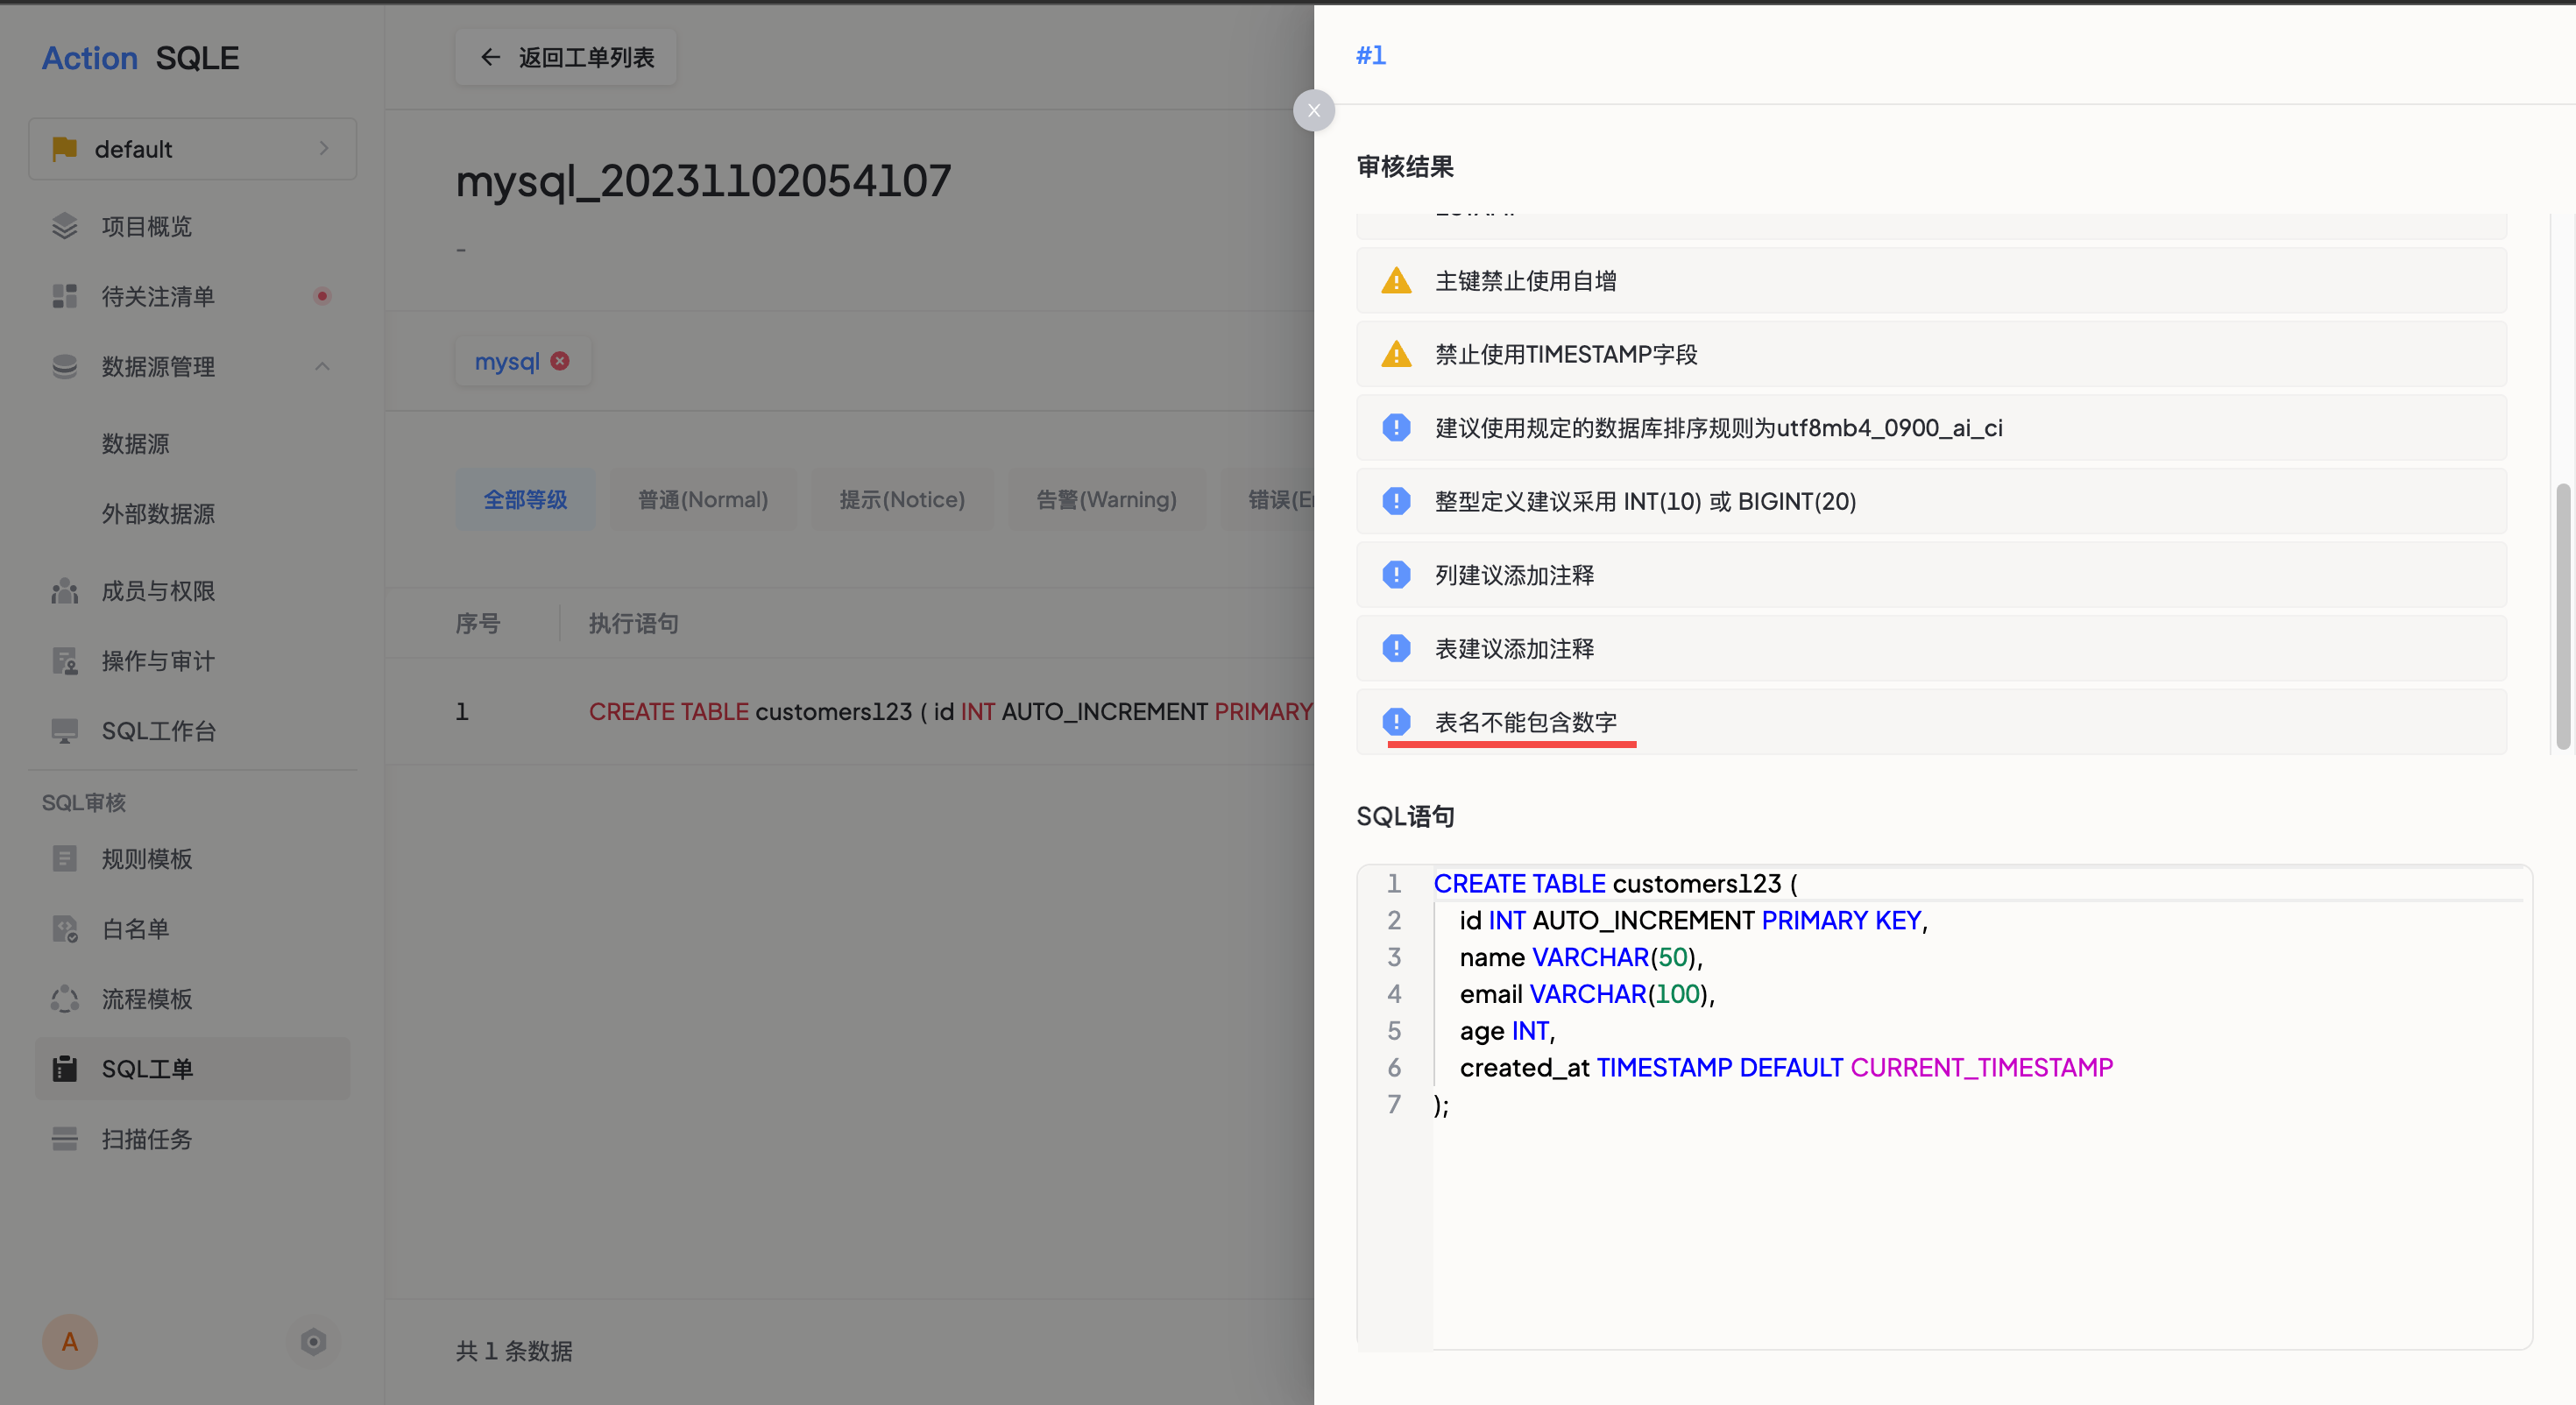
Task: Click CURRENT_TIMESTAMP in the SQL code
Action: (1981, 1067)
